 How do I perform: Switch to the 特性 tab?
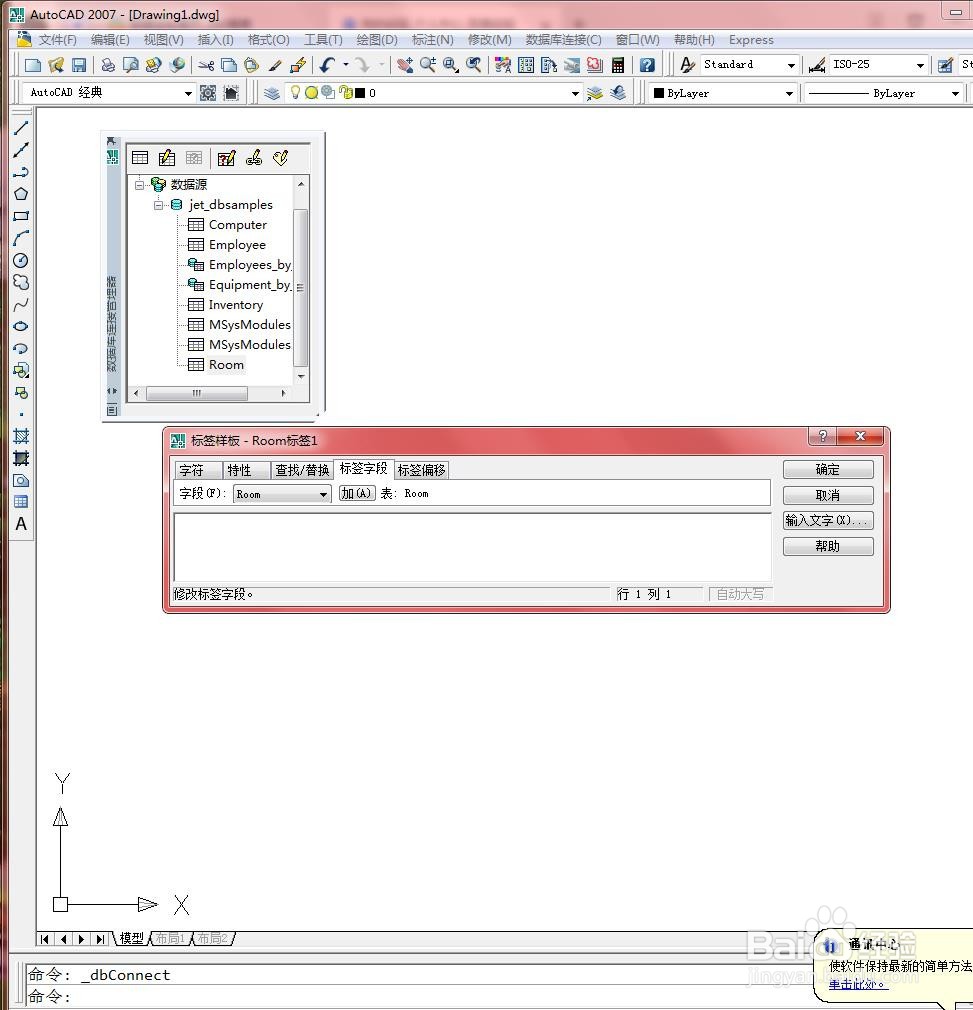coord(245,470)
